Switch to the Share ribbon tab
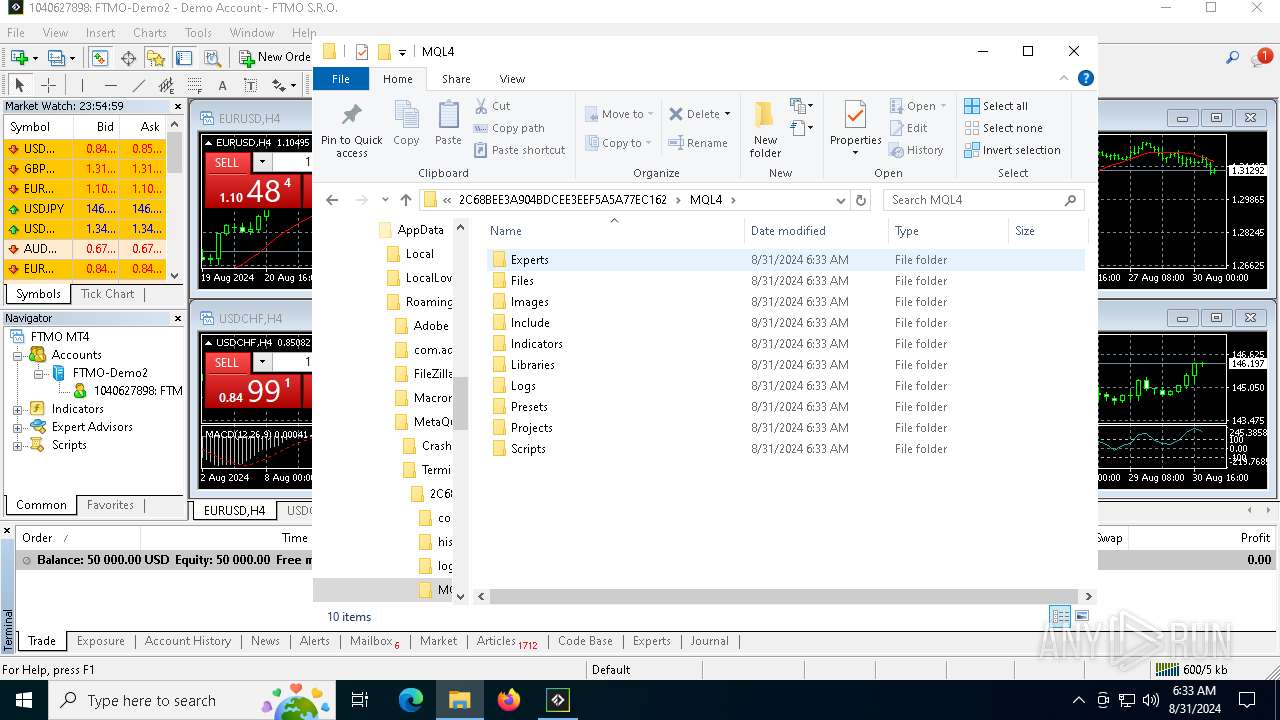 coord(456,79)
